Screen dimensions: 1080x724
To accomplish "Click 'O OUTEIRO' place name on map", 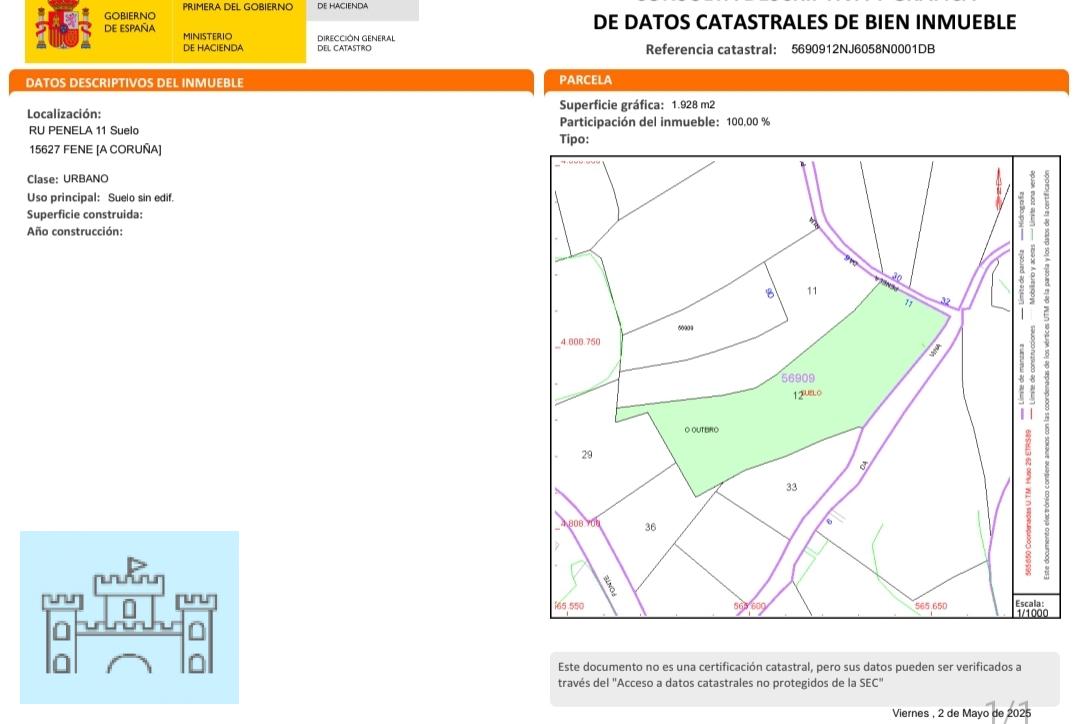I will 701,430.
